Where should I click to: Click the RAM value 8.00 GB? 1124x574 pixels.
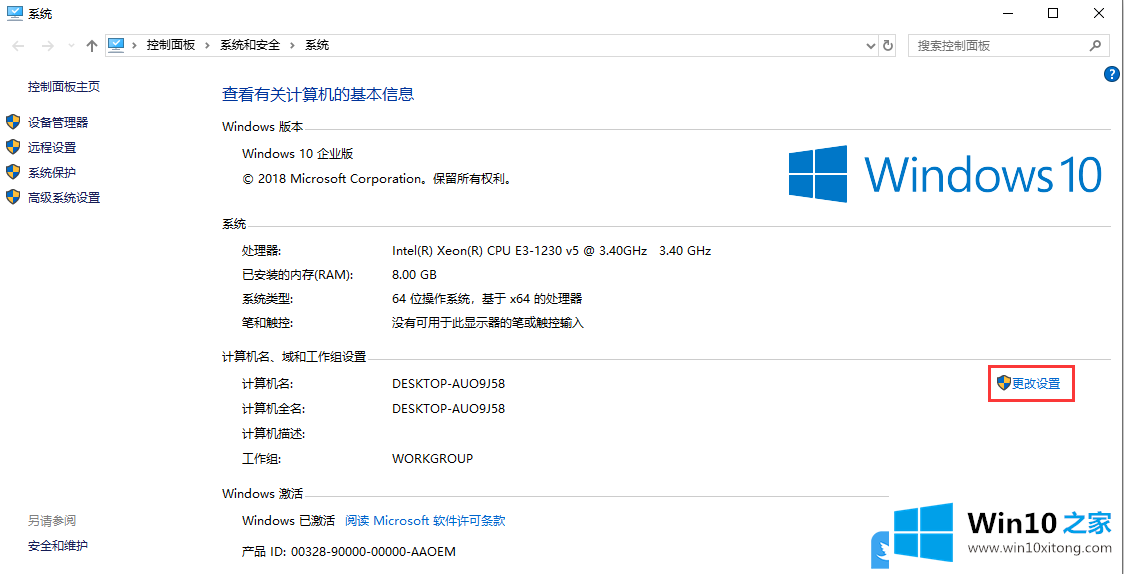pyautogui.click(x=414, y=275)
